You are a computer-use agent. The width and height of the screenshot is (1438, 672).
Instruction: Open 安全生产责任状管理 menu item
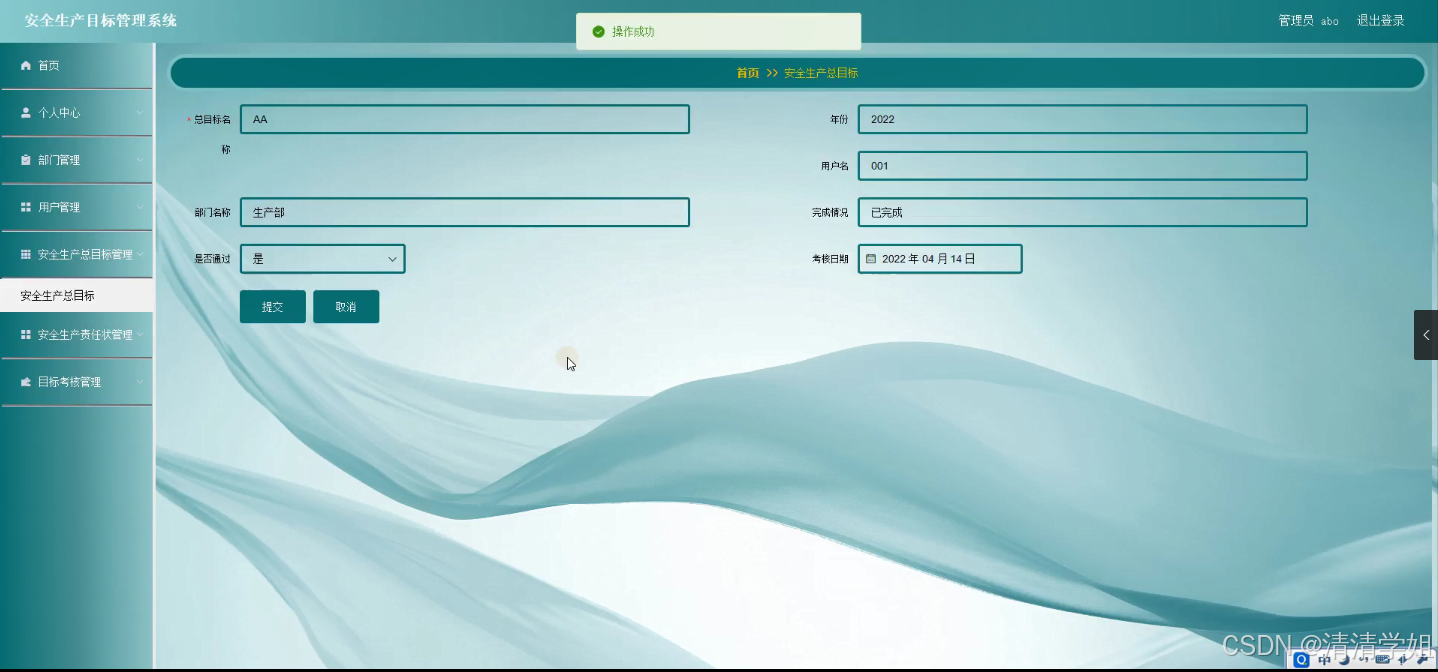click(76, 334)
